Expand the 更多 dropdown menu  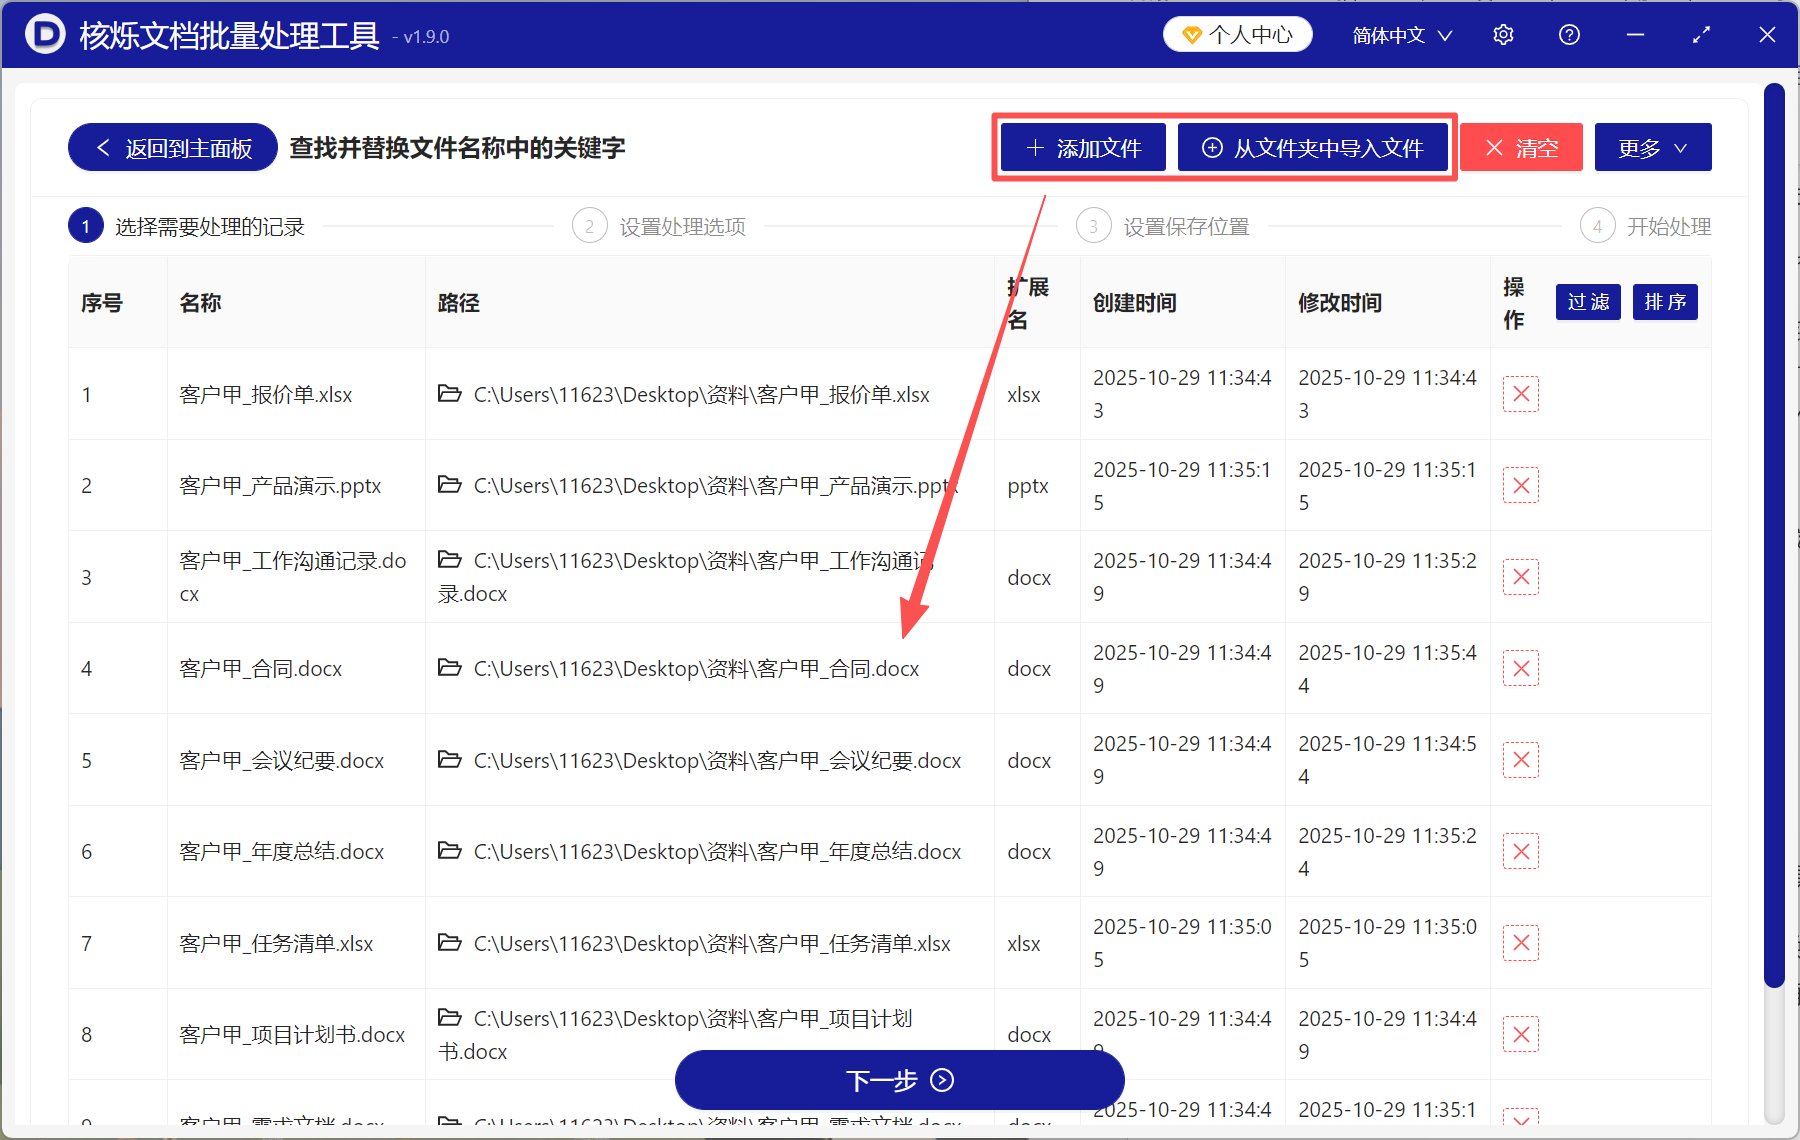click(x=1651, y=147)
